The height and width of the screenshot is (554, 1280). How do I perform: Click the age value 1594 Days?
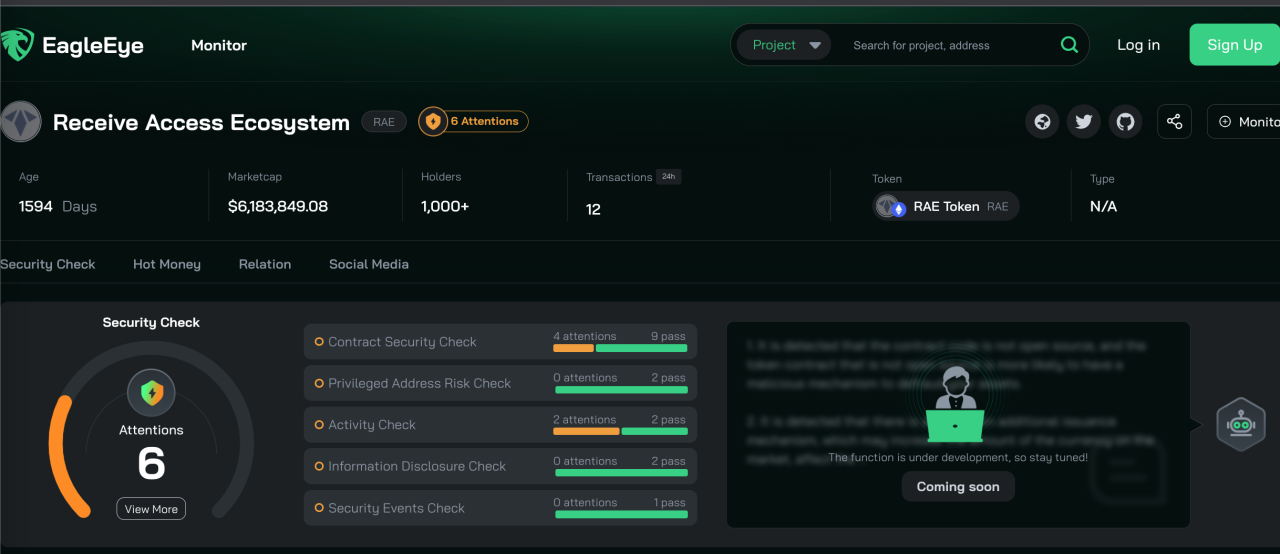coord(58,207)
